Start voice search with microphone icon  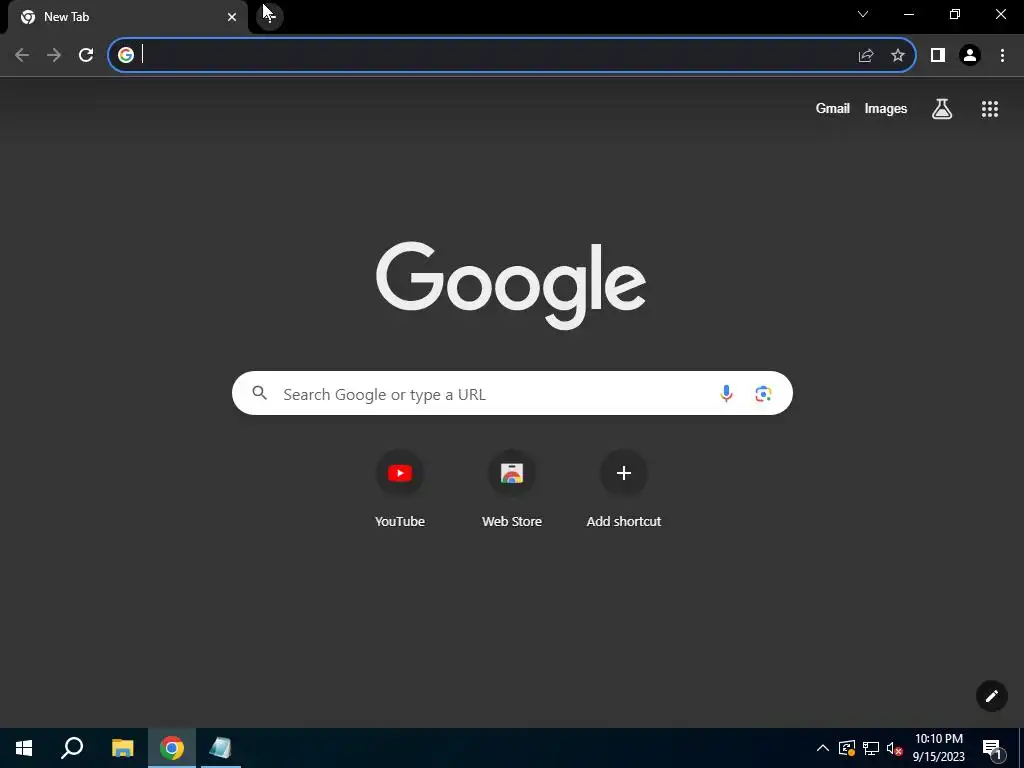point(726,393)
